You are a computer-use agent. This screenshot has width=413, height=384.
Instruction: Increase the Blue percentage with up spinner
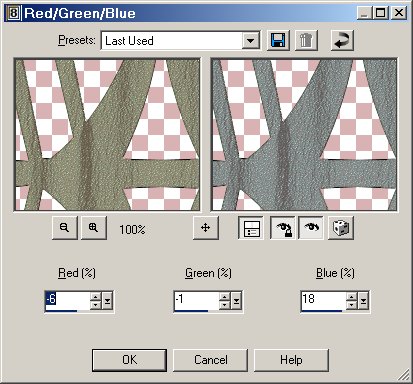352,297
